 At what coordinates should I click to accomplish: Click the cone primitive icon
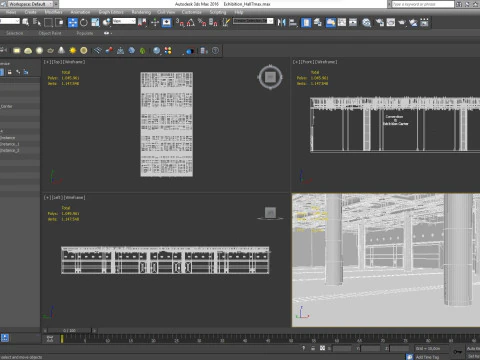pyautogui.click(x=61, y=51)
